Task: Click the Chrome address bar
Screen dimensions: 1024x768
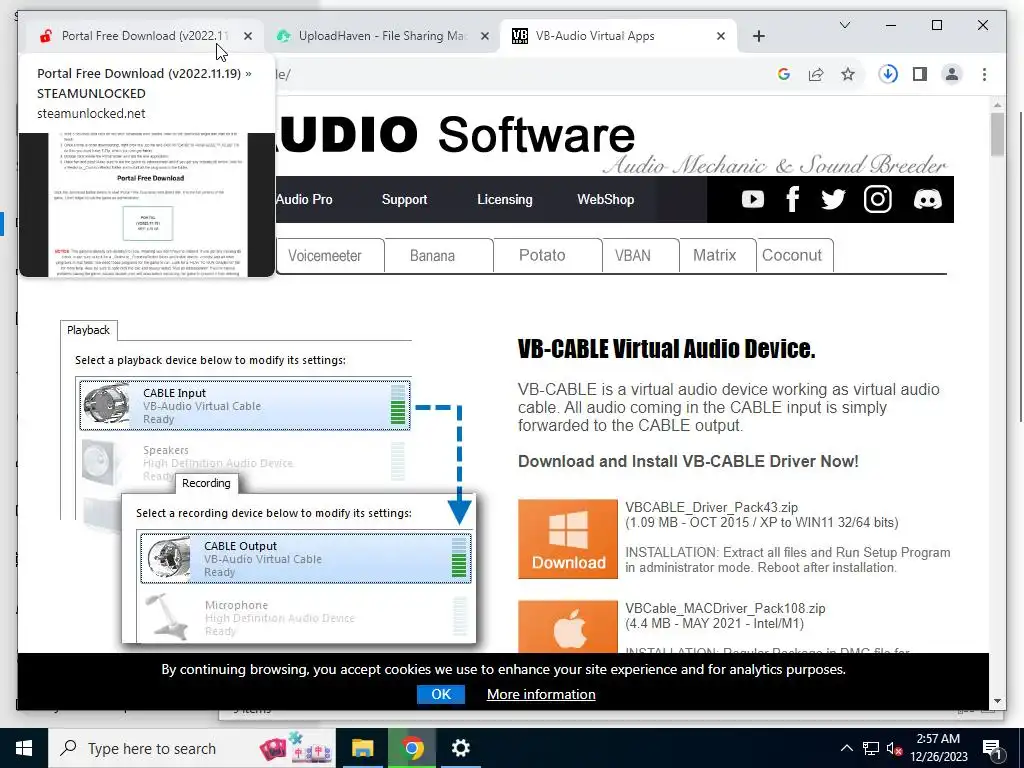Action: (522, 74)
